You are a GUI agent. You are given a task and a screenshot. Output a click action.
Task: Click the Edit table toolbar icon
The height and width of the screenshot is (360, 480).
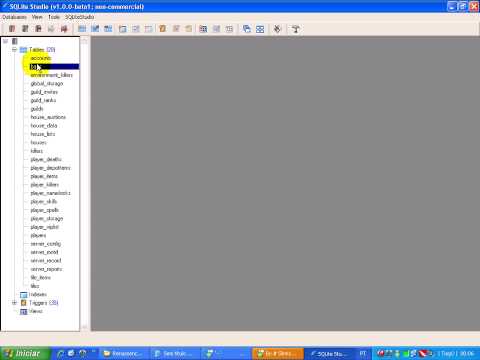point(95,29)
